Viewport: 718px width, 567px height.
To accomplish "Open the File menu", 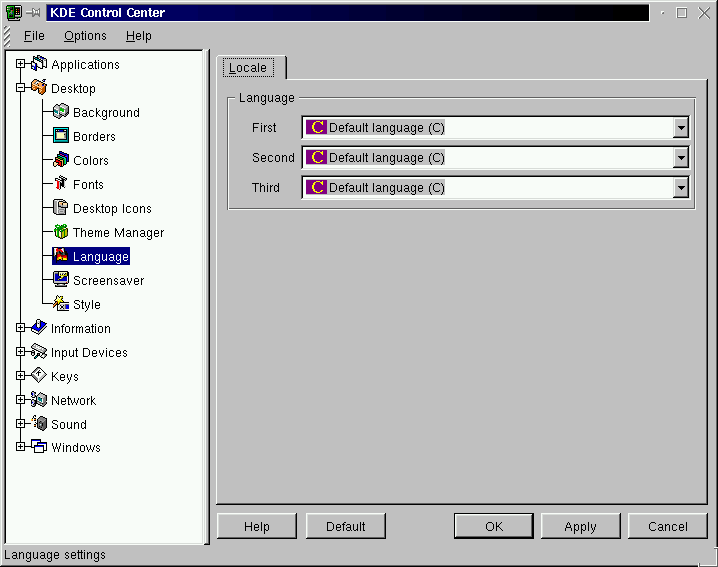I will coord(34,36).
